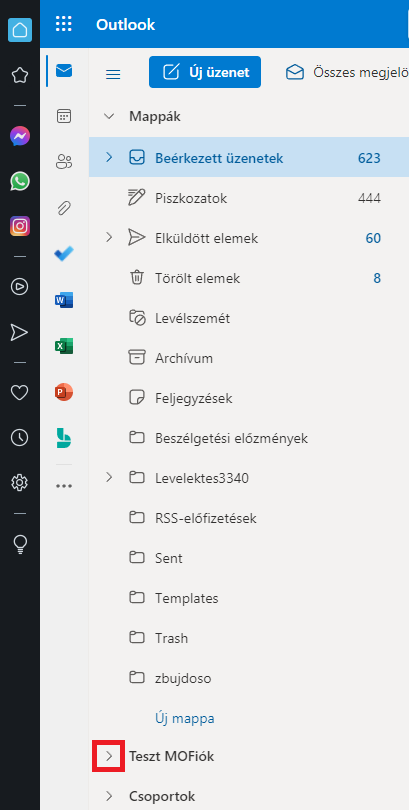Screen dimensions: 409x810
Task: Expand the Teszt MOFiók account
Action: click(x=108, y=756)
